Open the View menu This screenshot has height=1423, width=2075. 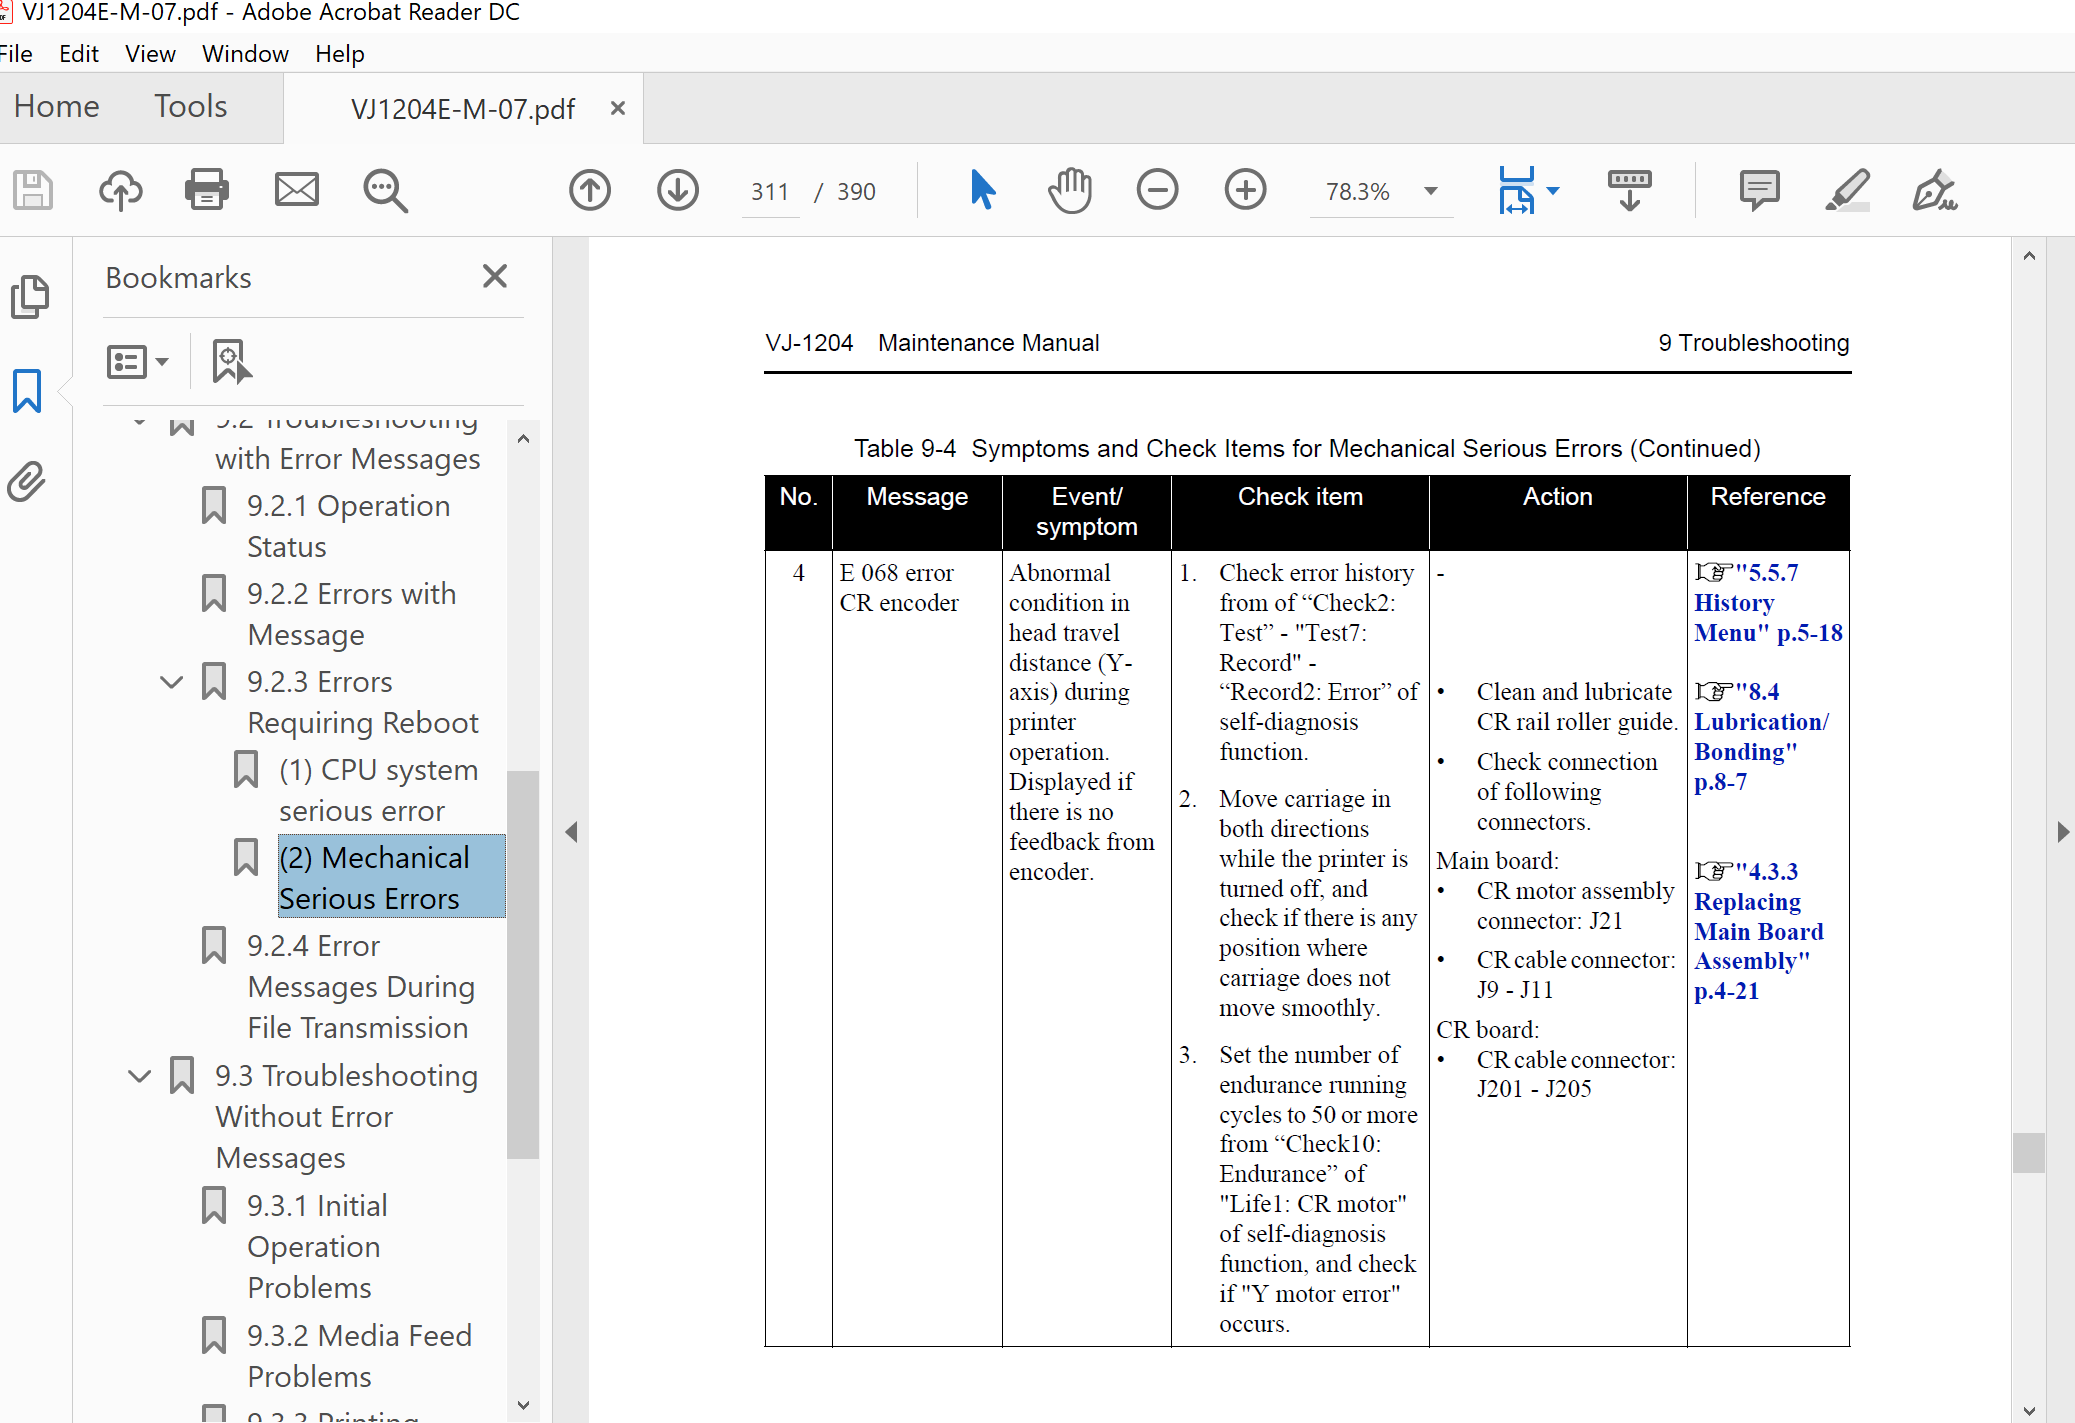pos(150,54)
